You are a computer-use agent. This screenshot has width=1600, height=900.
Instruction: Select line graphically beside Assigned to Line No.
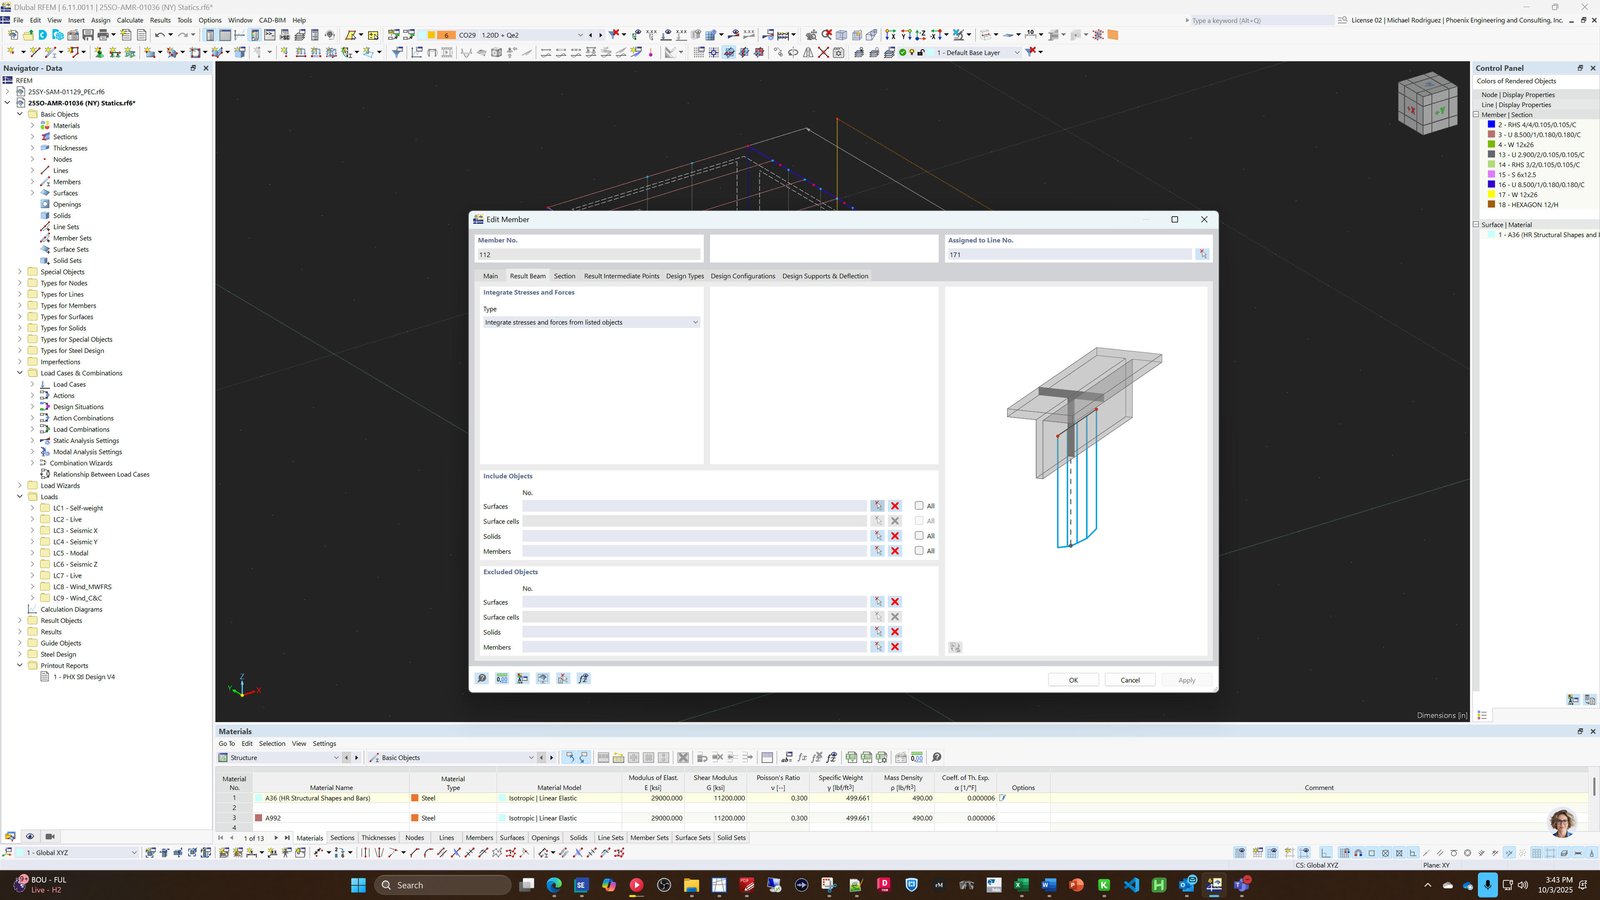[x=1202, y=254]
